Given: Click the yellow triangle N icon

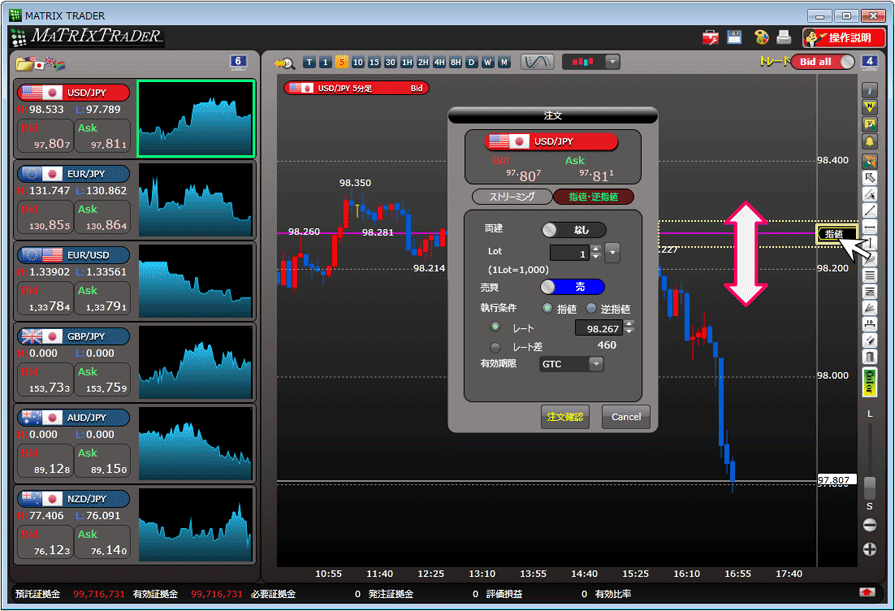Looking at the screenshot, I should click(869, 107).
